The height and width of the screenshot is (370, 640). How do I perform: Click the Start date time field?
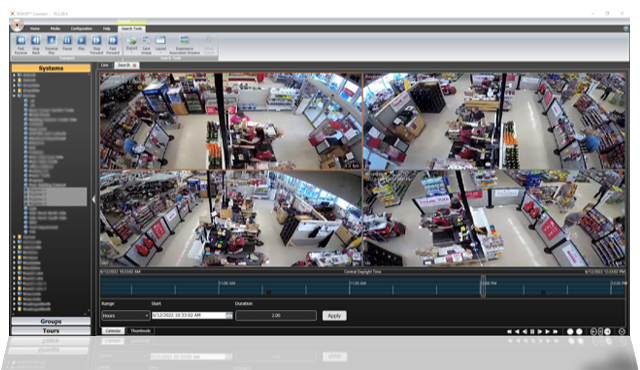(189, 315)
